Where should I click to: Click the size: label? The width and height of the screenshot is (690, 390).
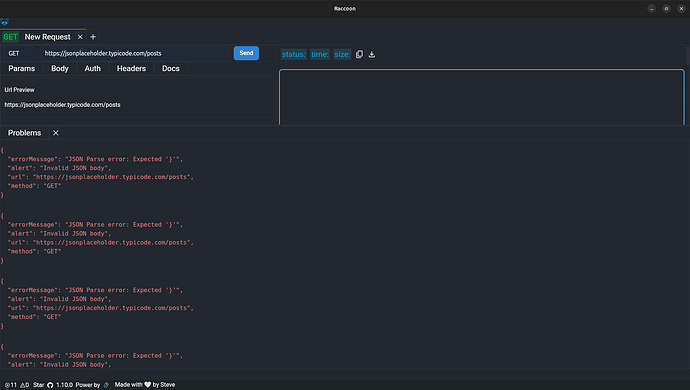[342, 54]
